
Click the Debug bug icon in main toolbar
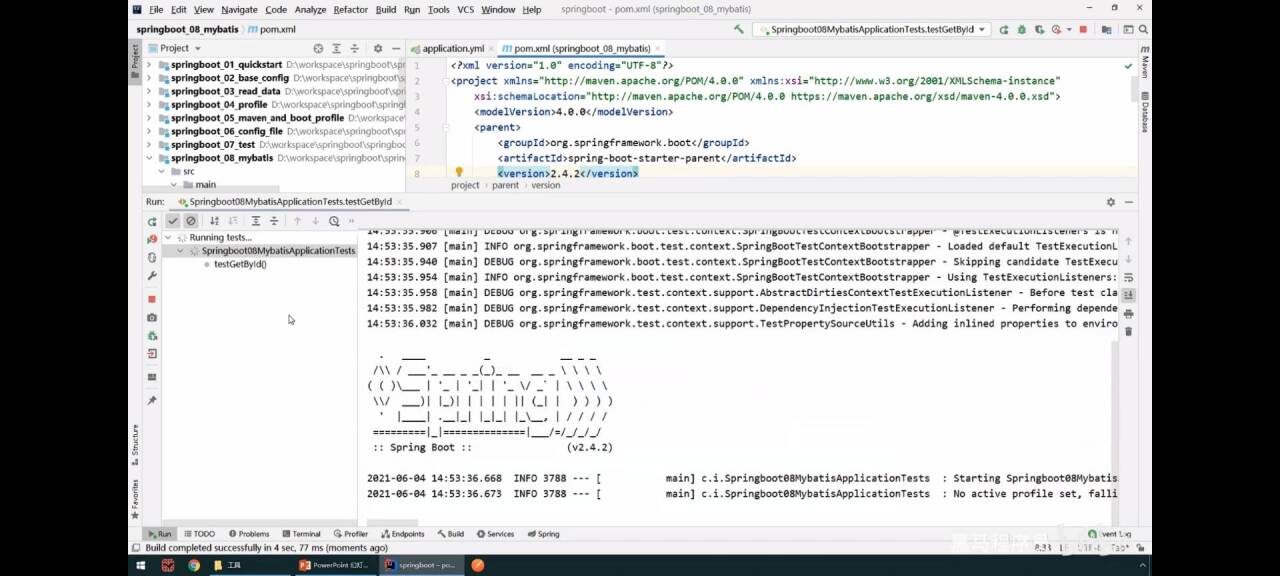[1020, 29]
